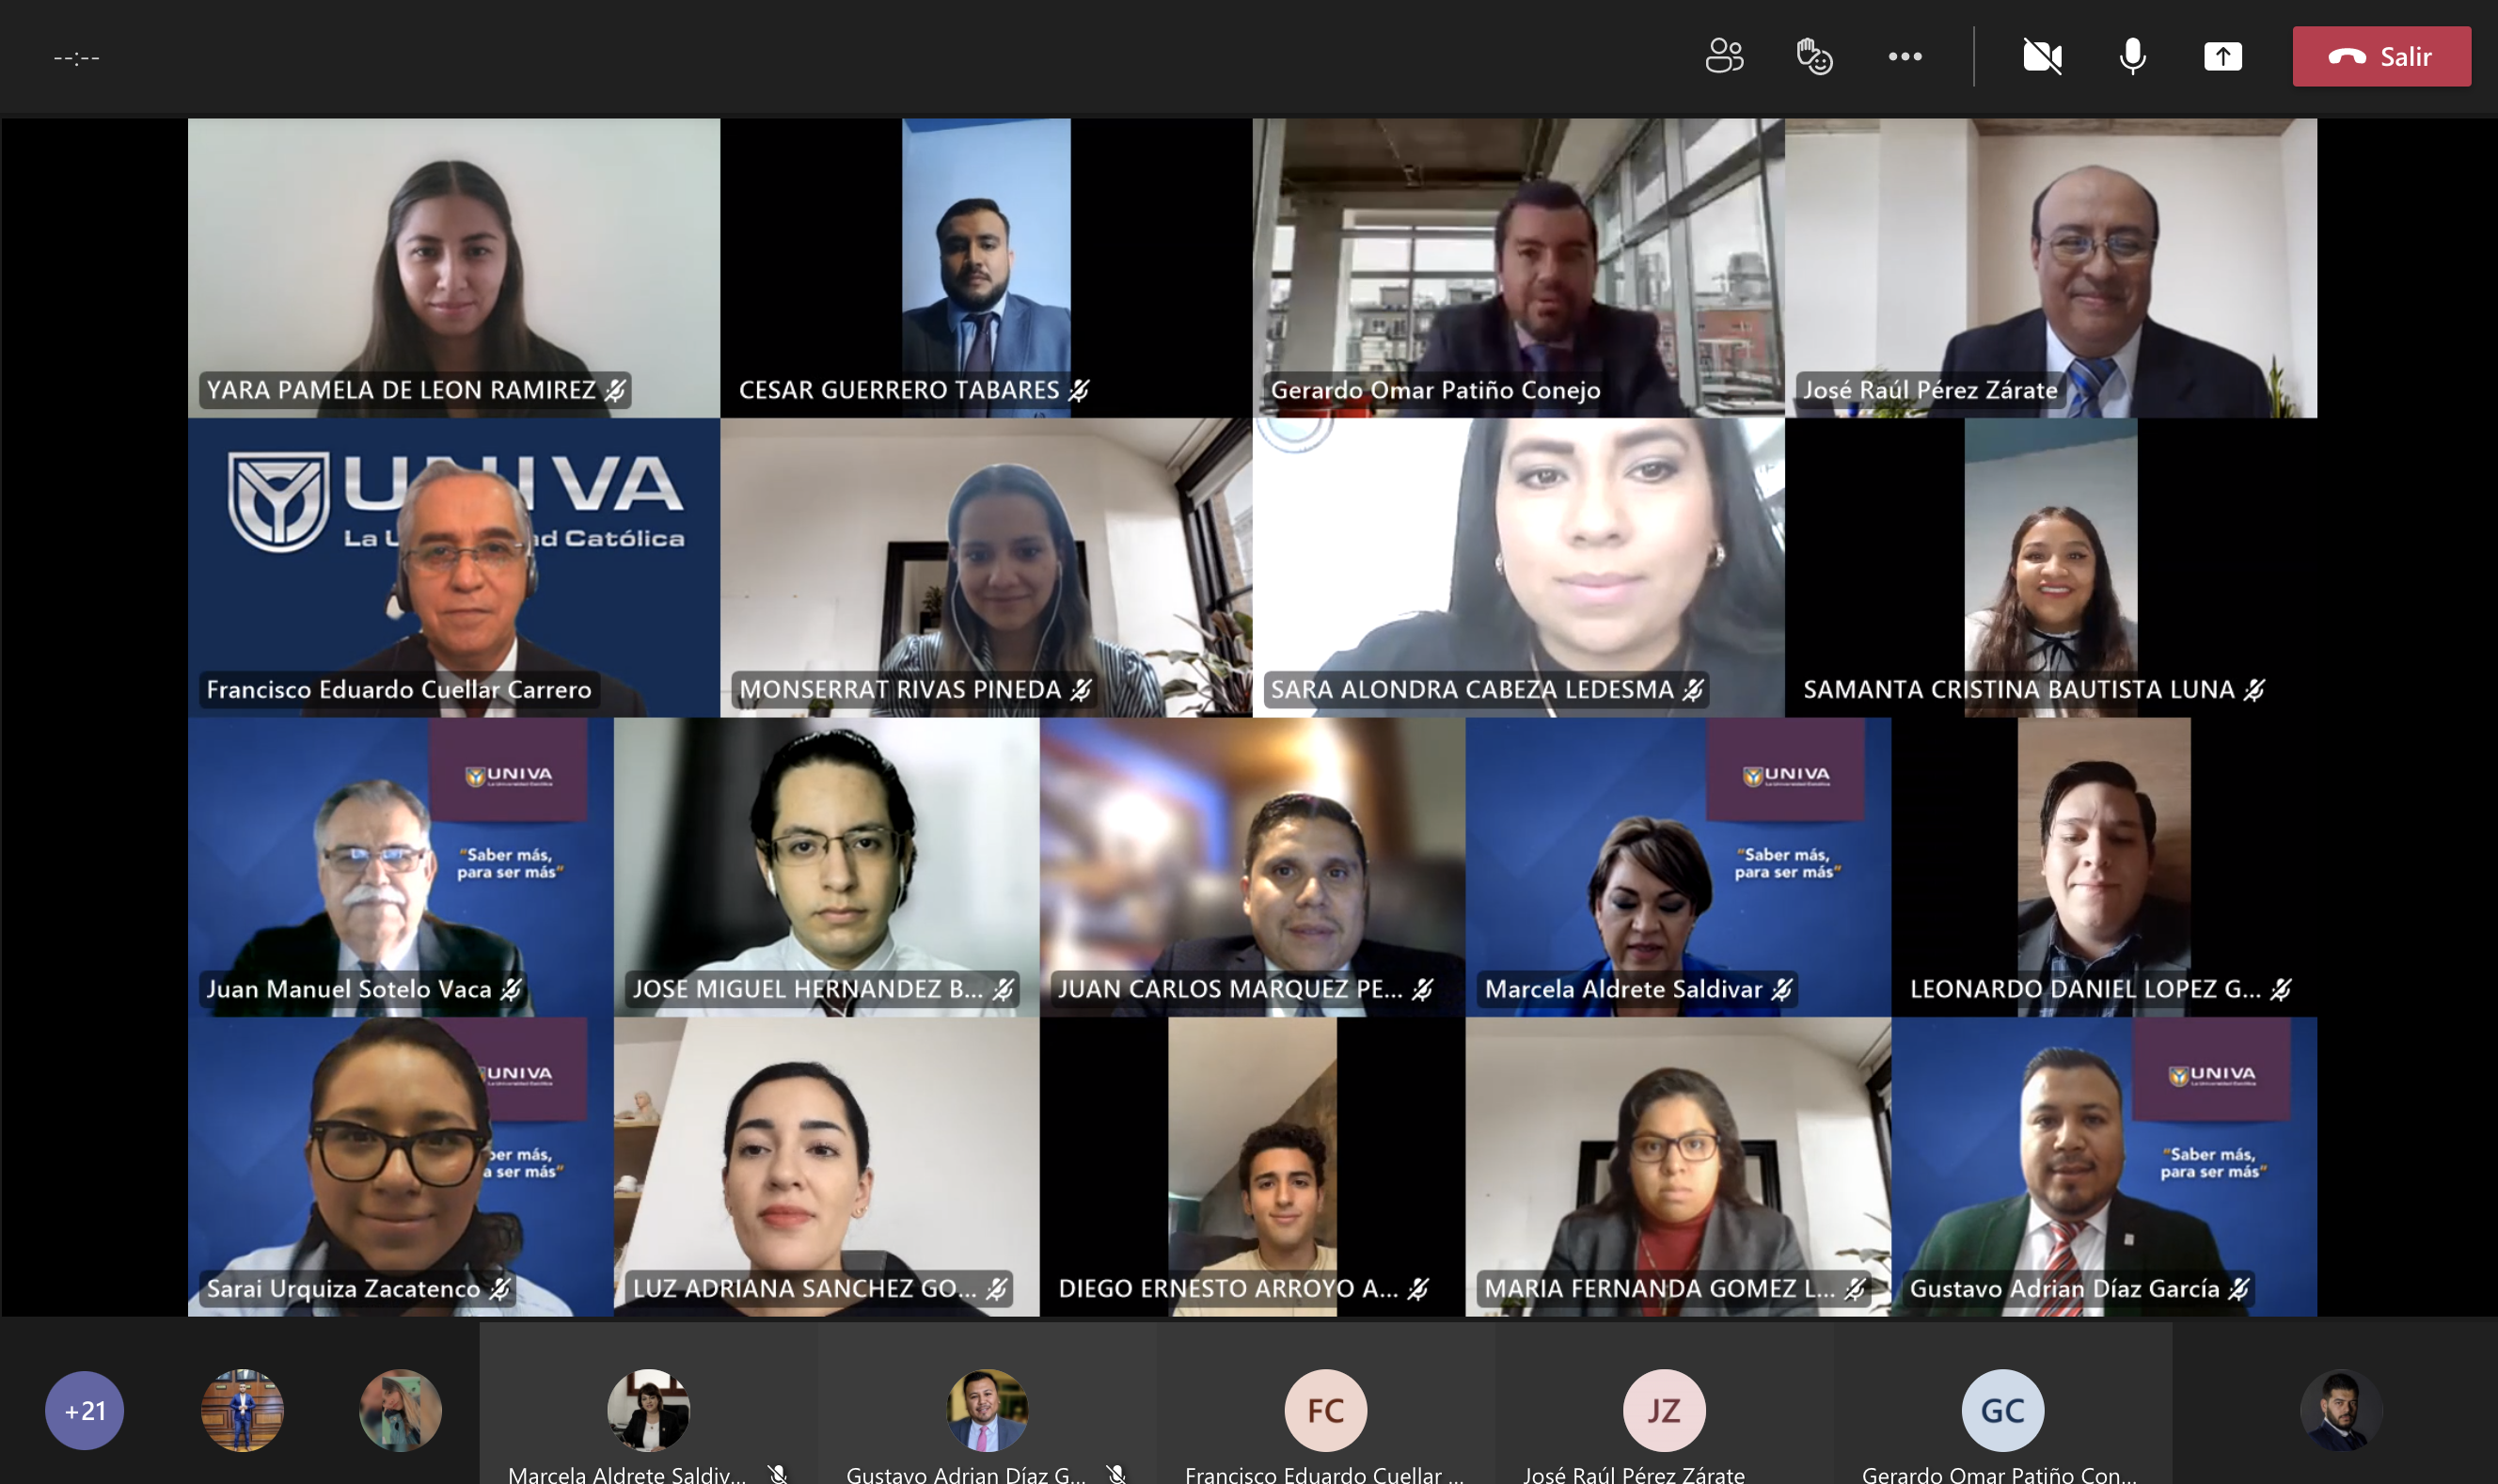Click the MONSERRAT RIVAS PINEDA name label
Viewport: 2498px width, 1484px height.
tap(900, 689)
